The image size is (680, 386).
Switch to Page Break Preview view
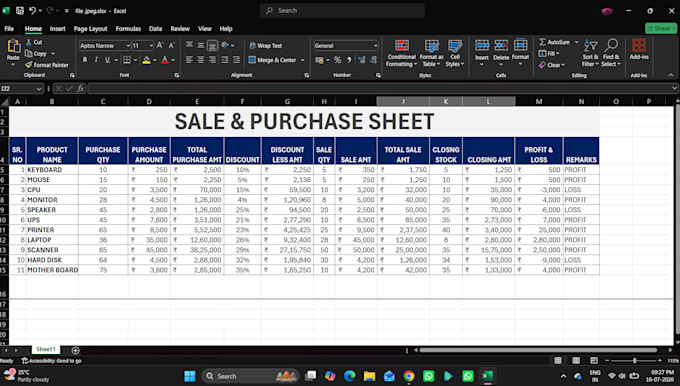(x=594, y=360)
